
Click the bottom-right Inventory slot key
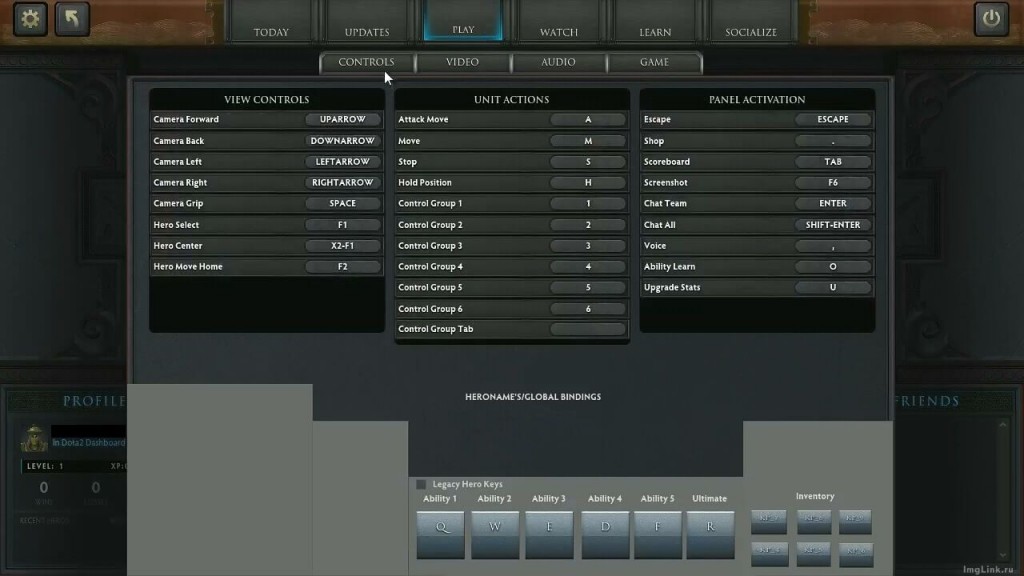856,554
